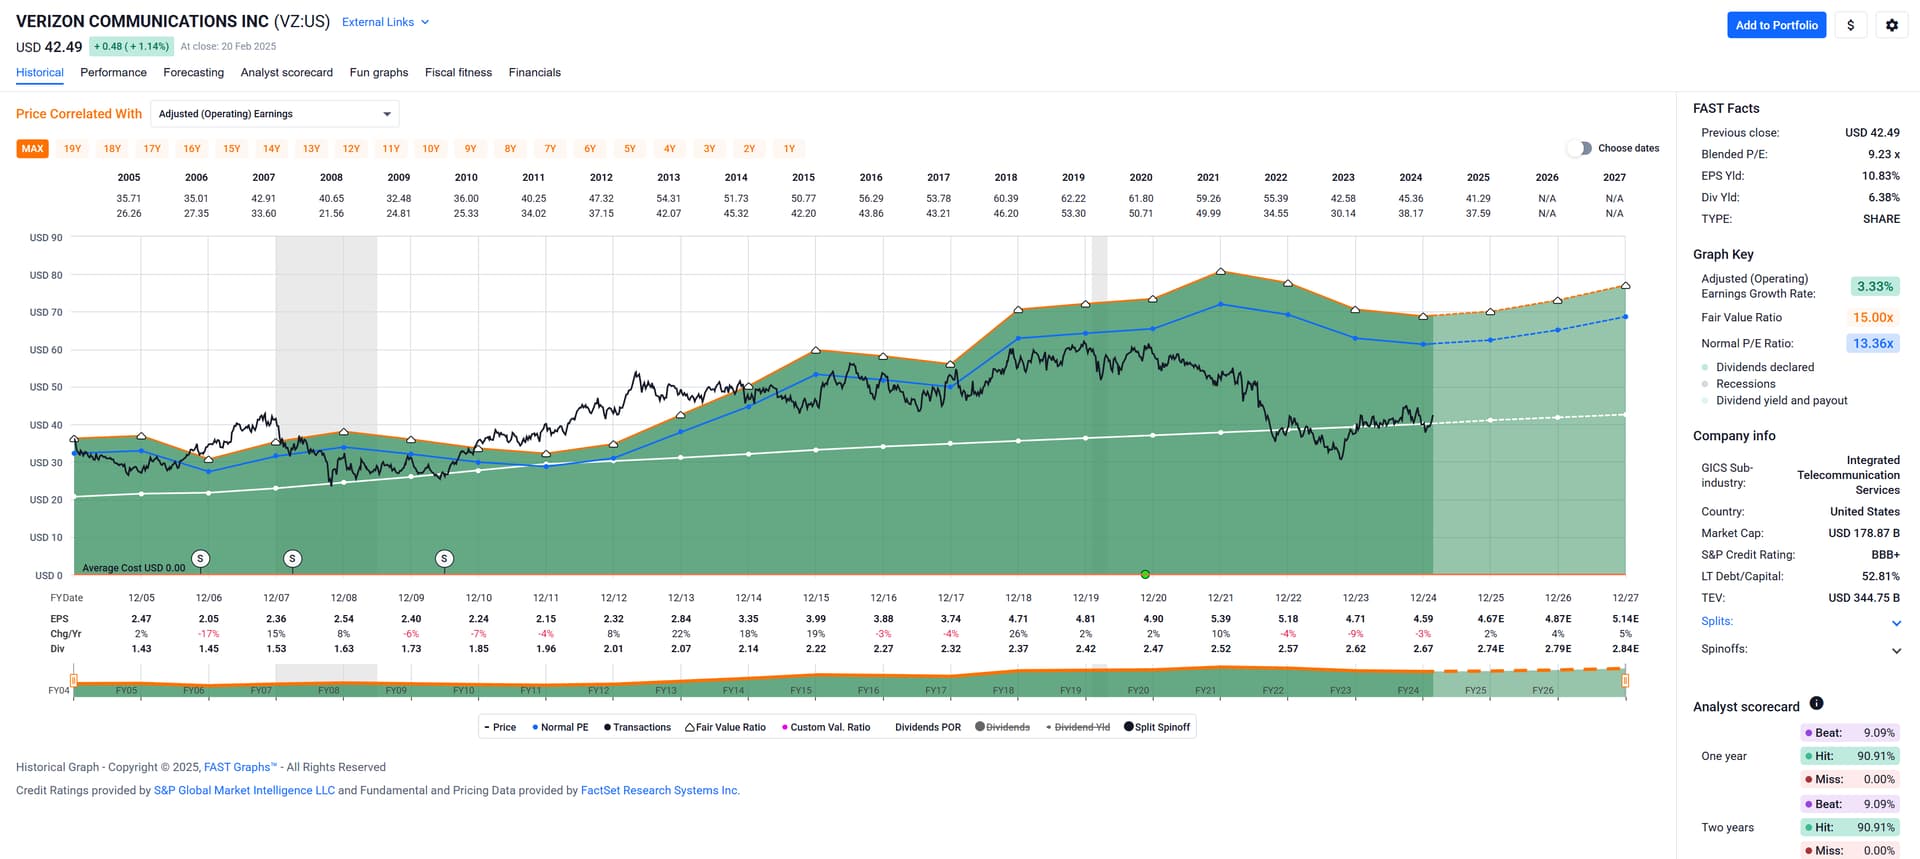Screen dimensions: 1920x859
Task: Toggle Normal PE legend item
Action: pyautogui.click(x=560, y=727)
